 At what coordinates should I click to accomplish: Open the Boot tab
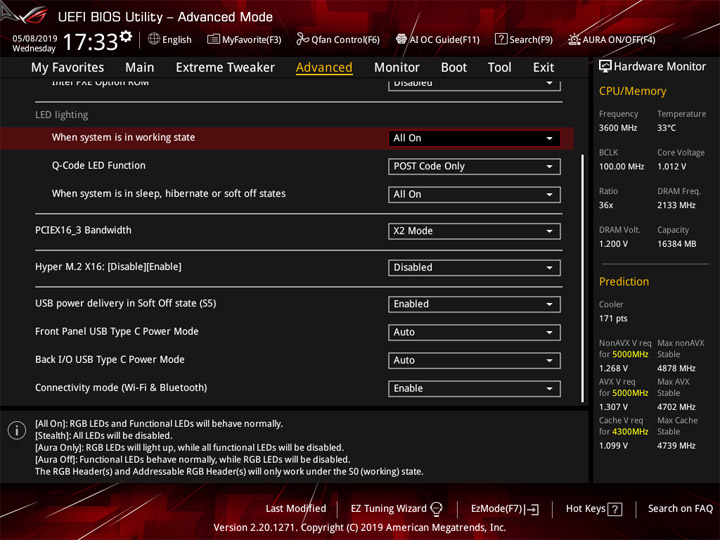click(x=454, y=68)
